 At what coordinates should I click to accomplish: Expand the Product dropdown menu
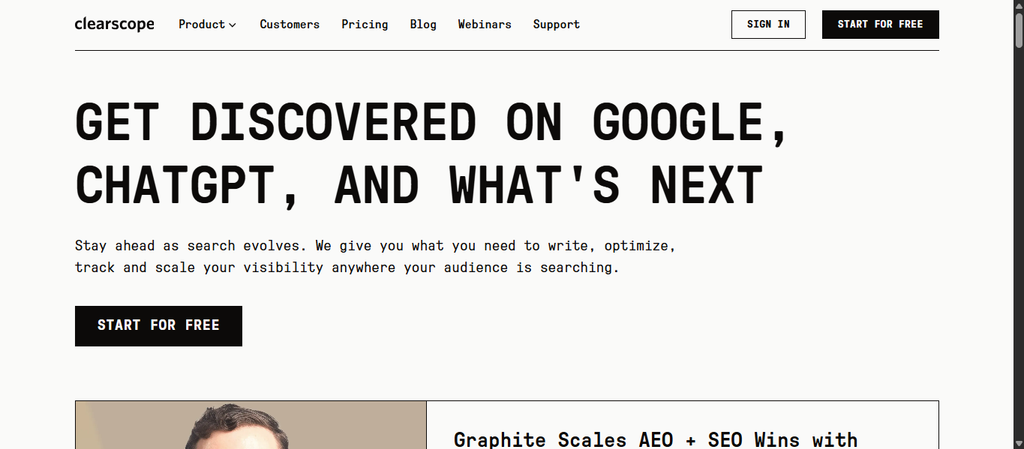click(x=207, y=24)
